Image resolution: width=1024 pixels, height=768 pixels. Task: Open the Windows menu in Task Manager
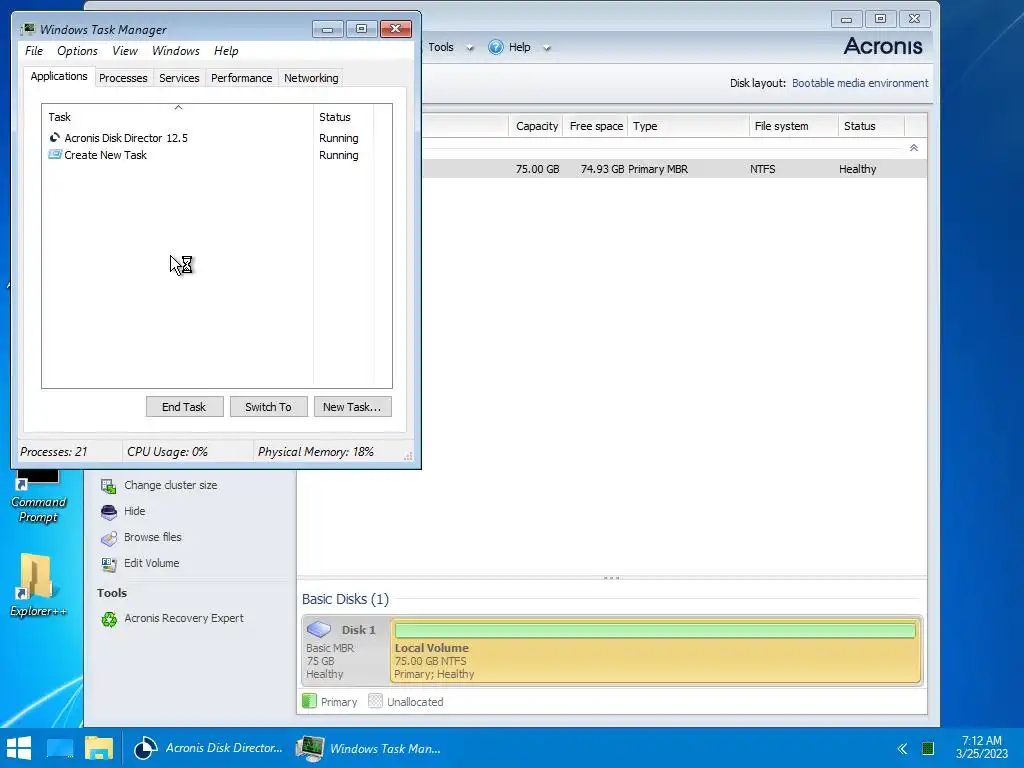coord(176,51)
